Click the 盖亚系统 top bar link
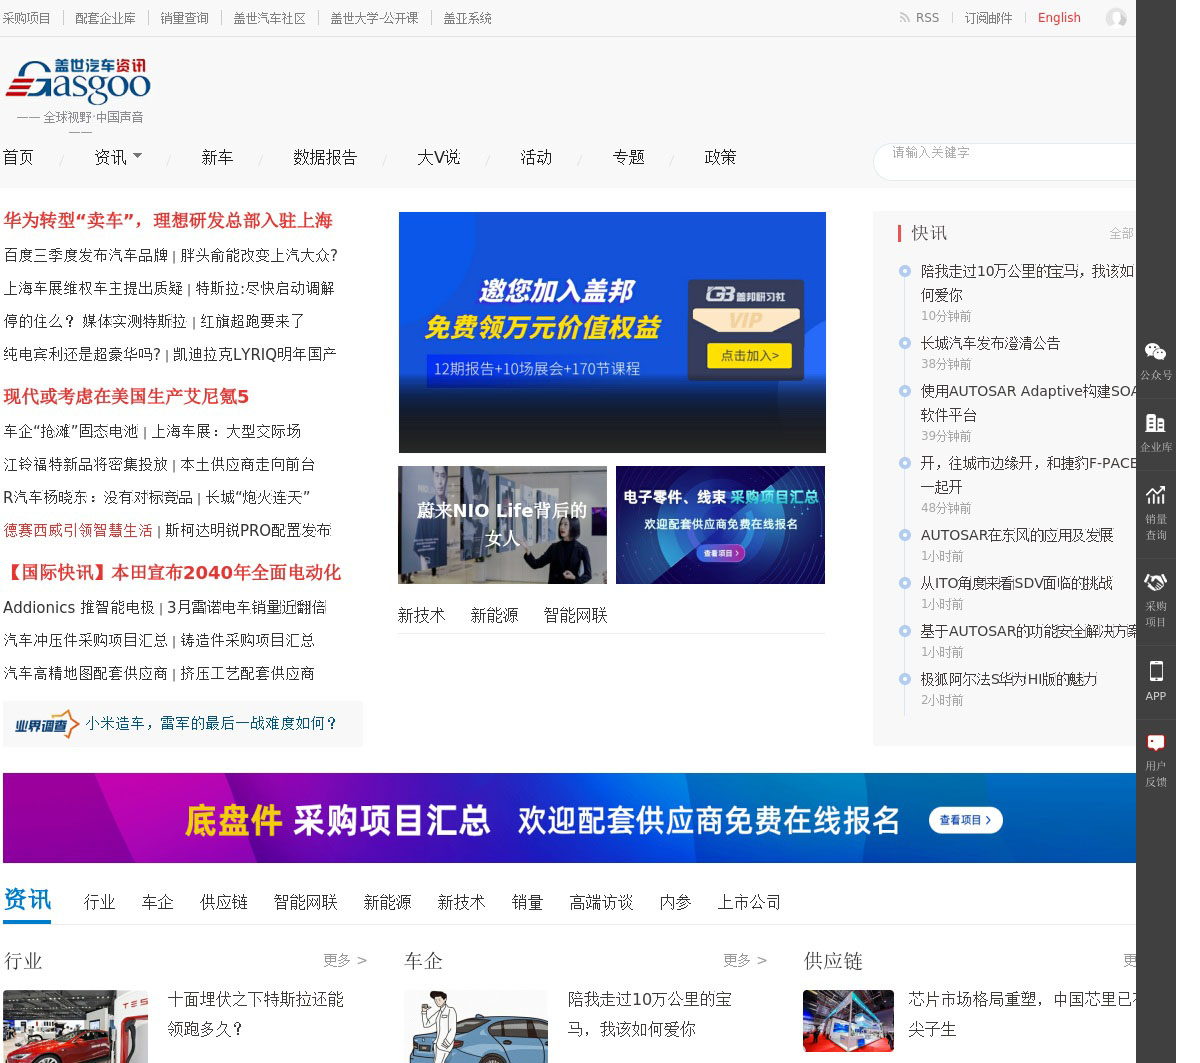The height and width of the screenshot is (1063, 1200). coord(467,18)
